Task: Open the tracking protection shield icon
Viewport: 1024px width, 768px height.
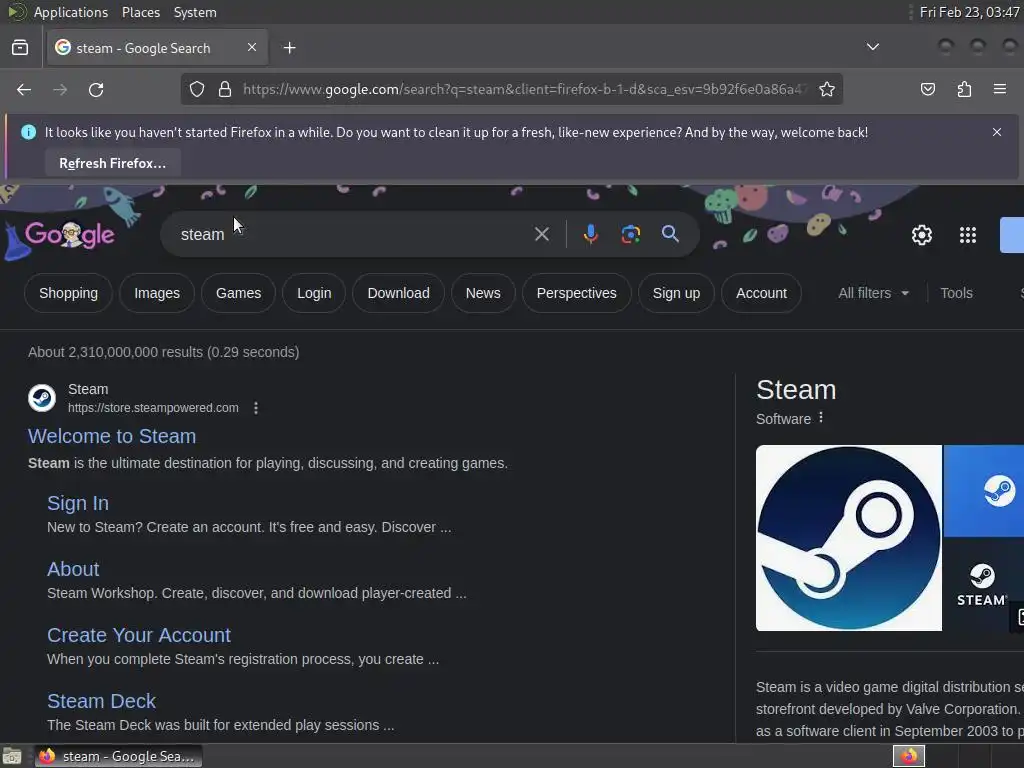Action: point(197,89)
